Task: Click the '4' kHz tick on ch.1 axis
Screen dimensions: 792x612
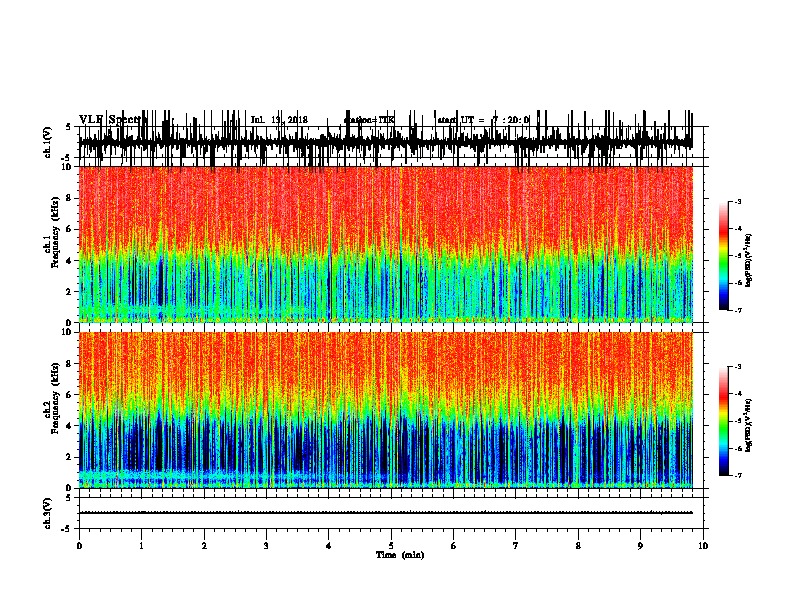Action: pyautogui.click(x=70, y=261)
